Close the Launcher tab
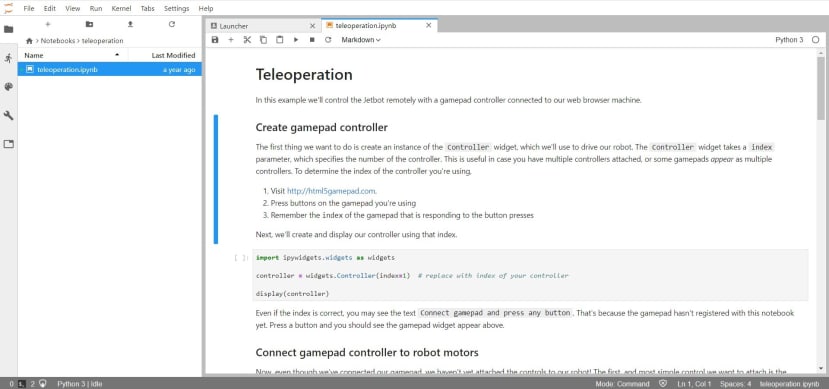Viewport: 829px width, 389px height. (x=312, y=25)
